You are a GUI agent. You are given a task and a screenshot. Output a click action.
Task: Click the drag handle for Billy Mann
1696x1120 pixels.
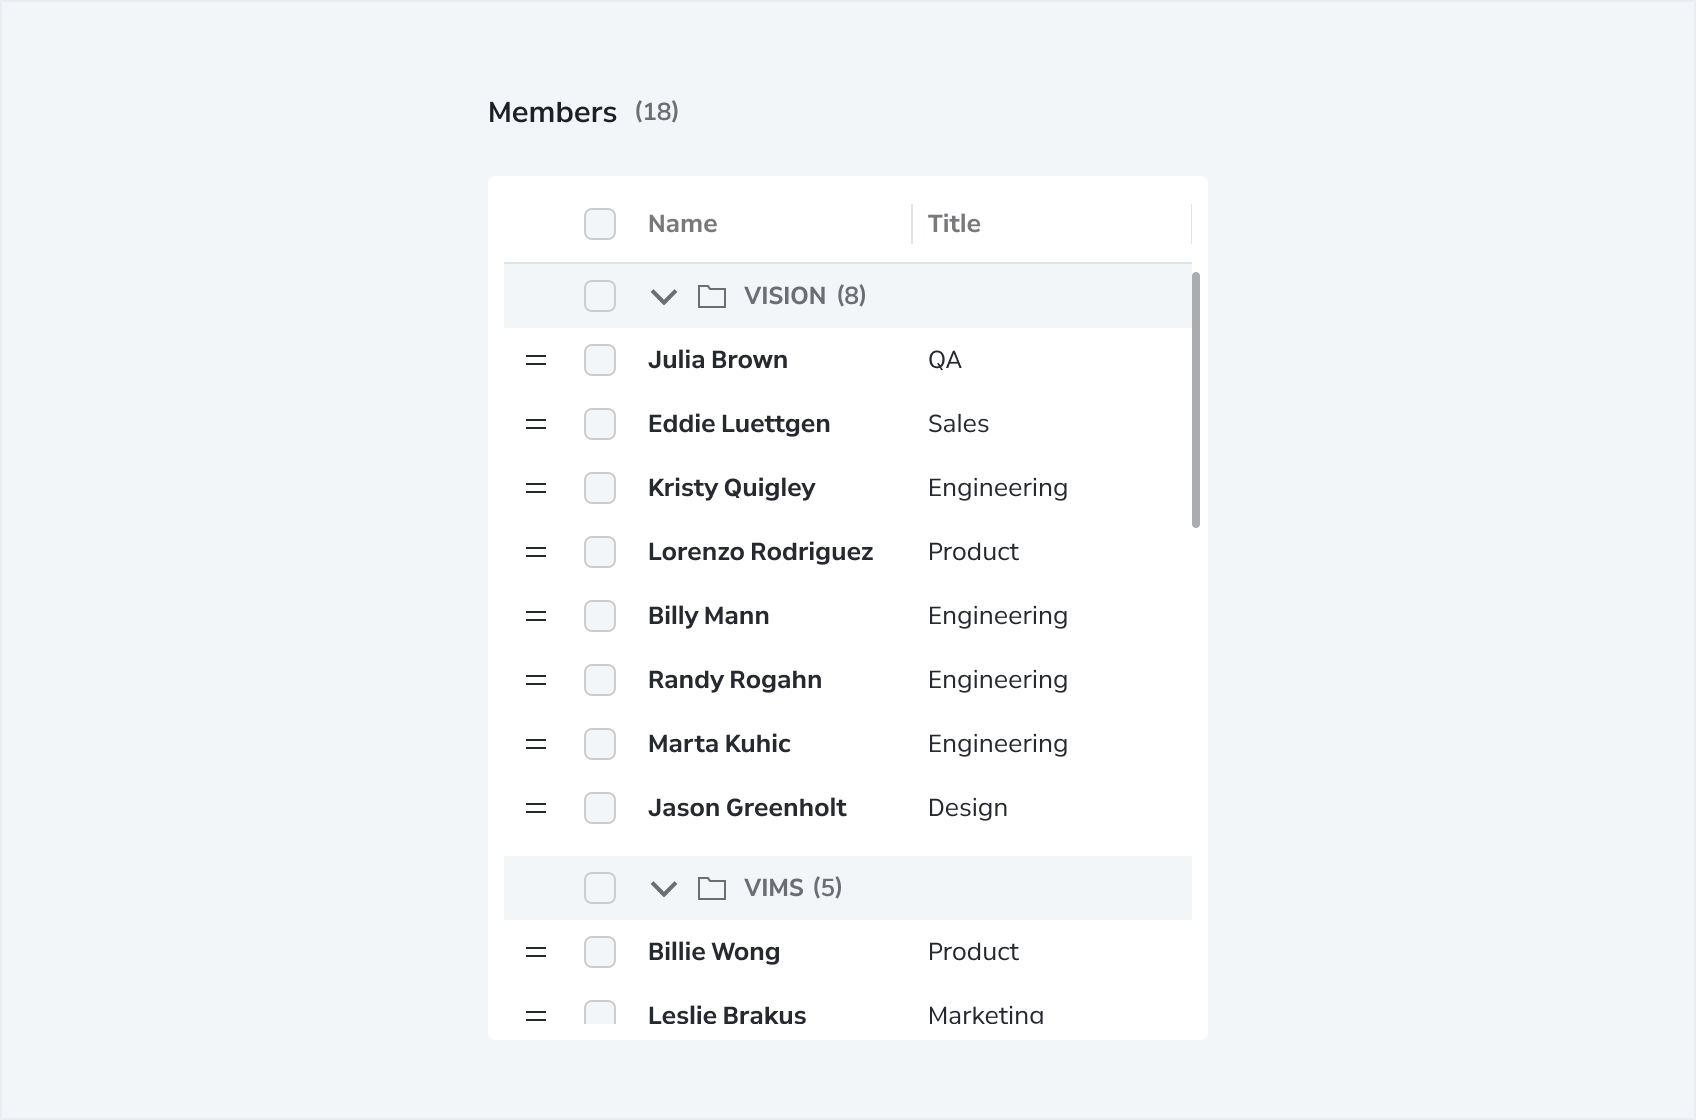coord(536,616)
